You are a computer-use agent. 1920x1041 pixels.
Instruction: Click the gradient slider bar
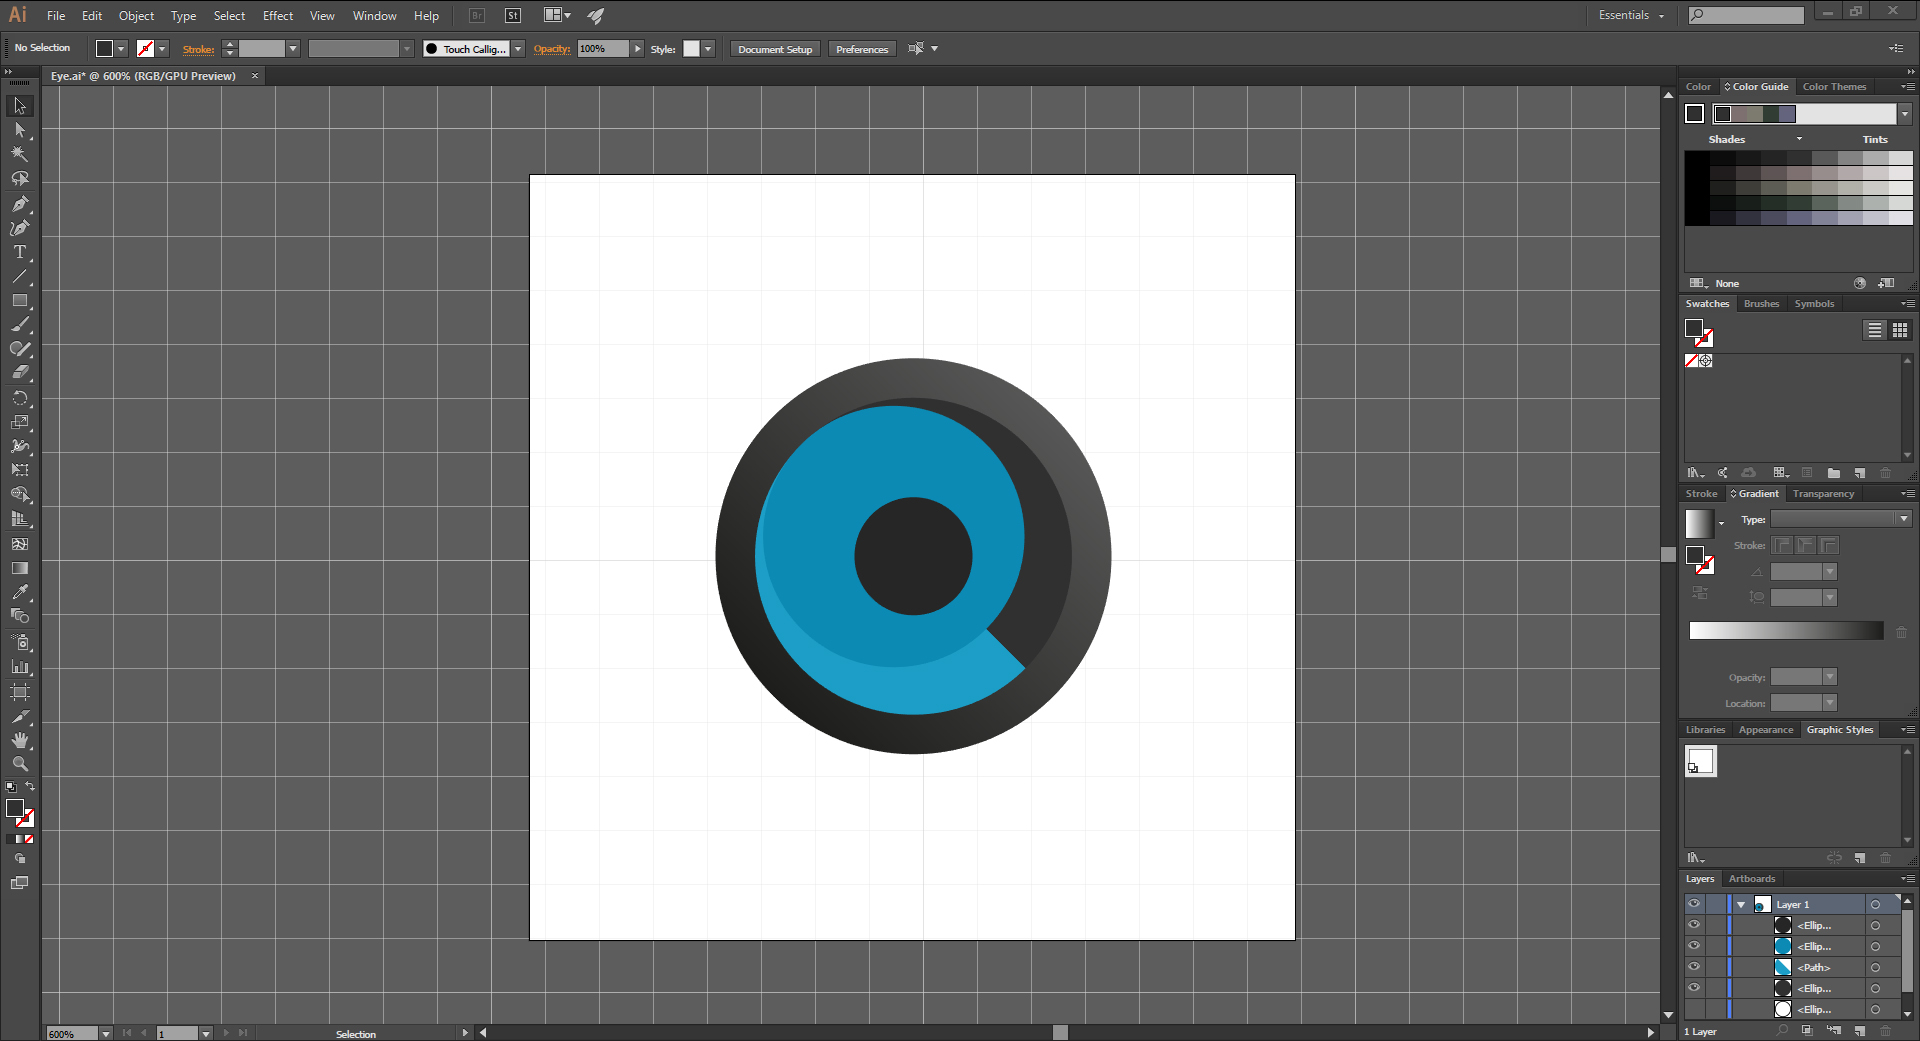click(x=1786, y=631)
